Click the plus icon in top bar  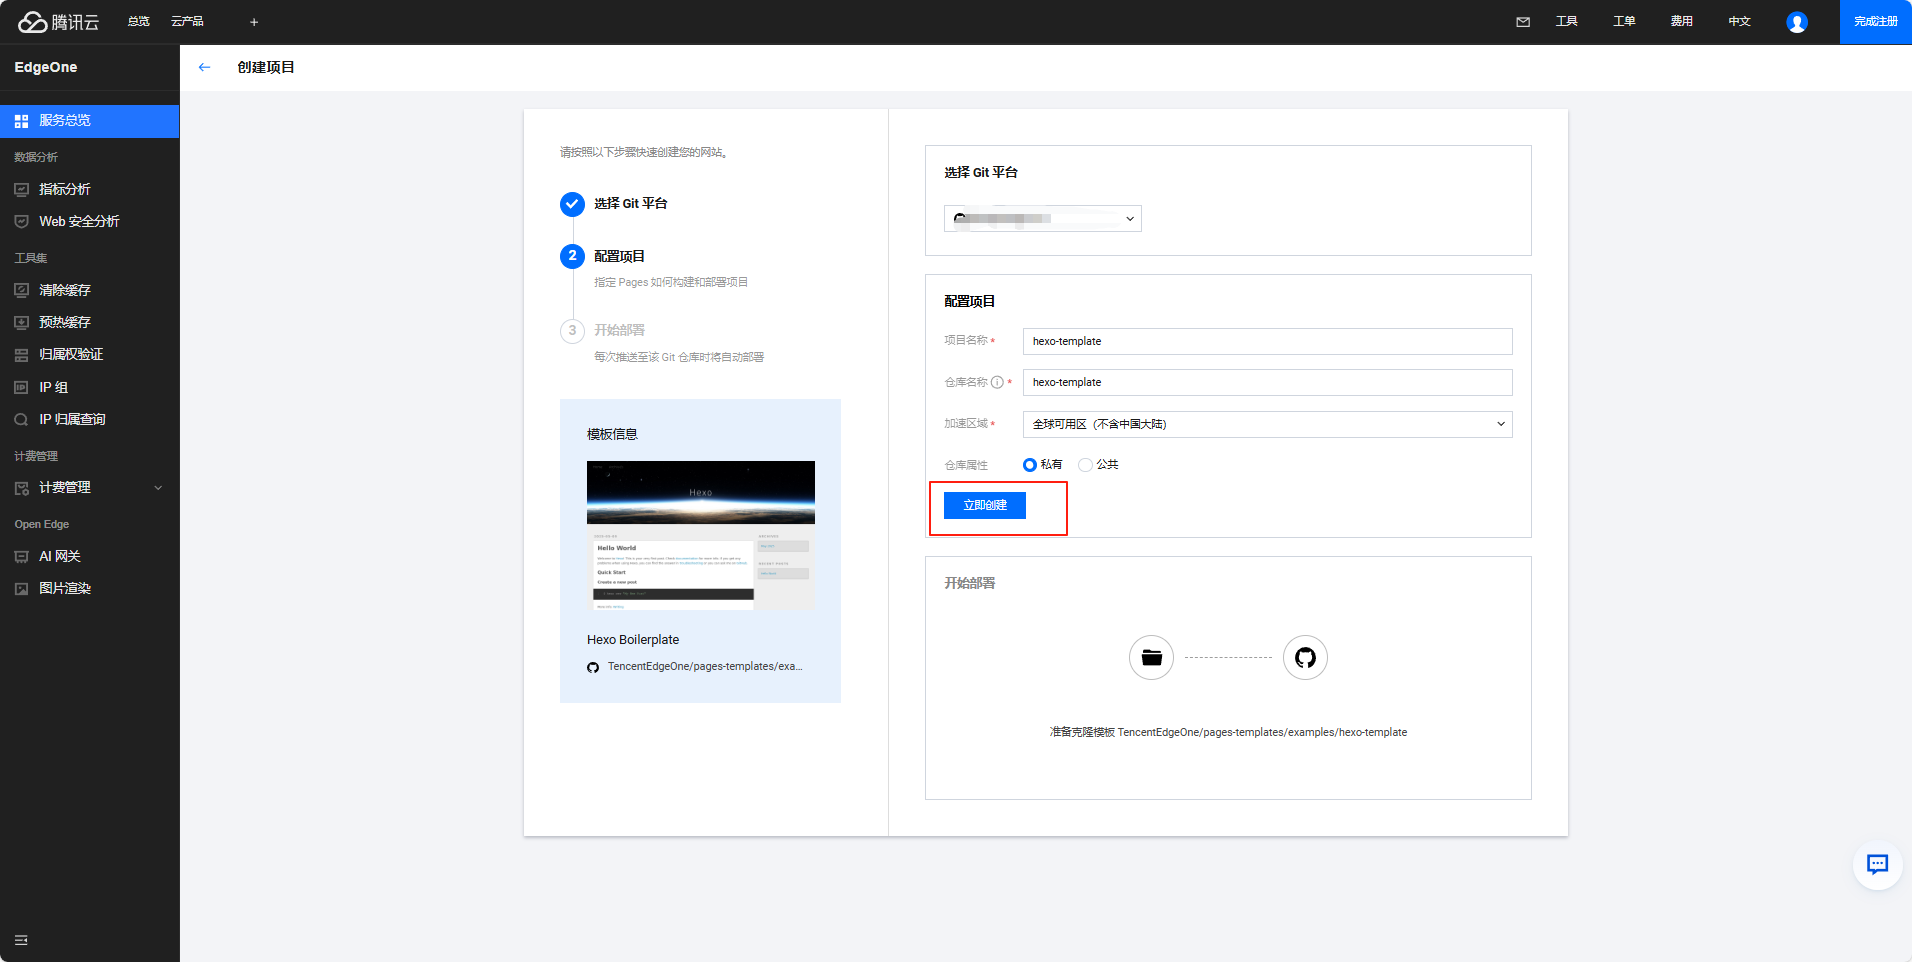click(x=254, y=22)
